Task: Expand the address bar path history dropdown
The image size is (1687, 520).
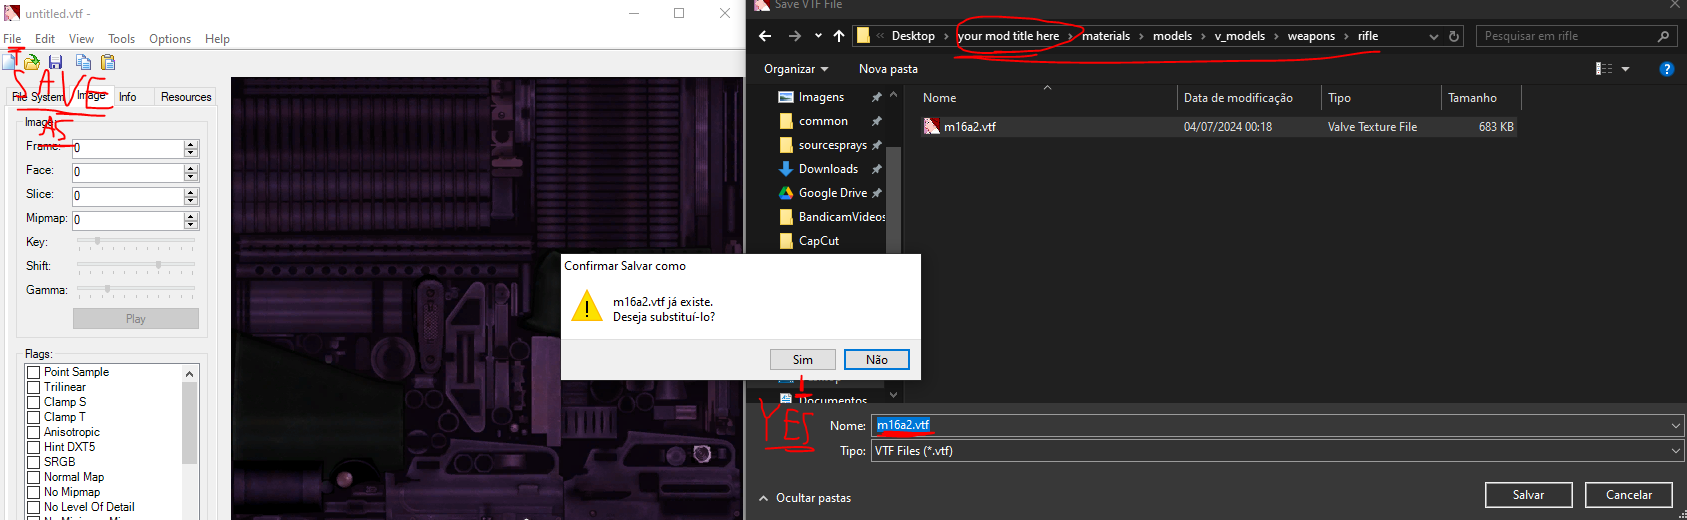Action: pyautogui.click(x=1434, y=36)
